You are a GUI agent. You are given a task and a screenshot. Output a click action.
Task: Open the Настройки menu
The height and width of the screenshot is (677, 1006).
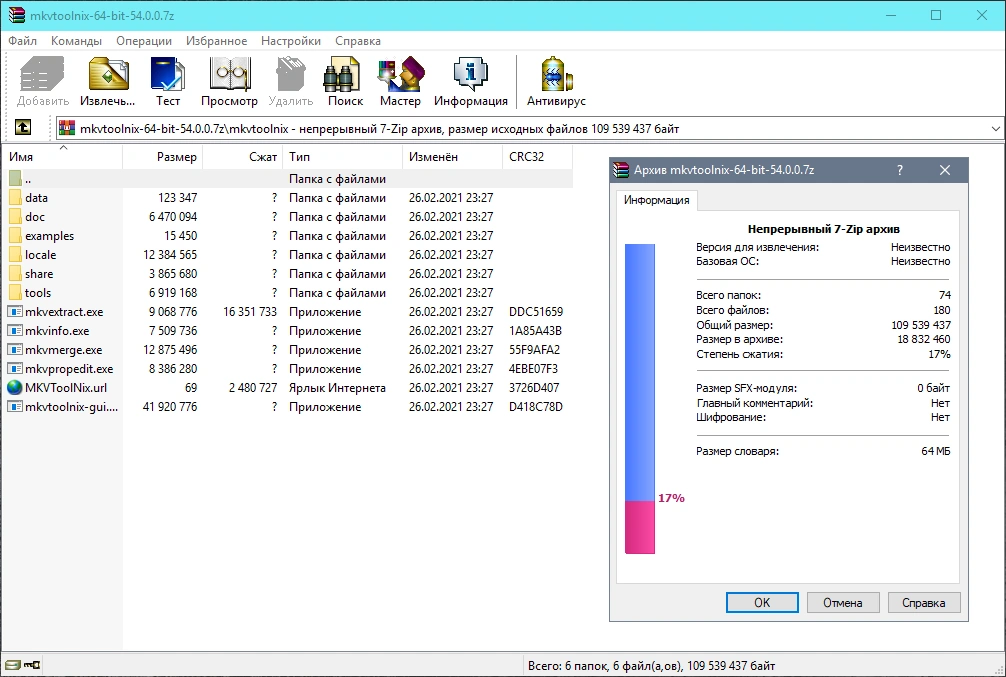[x=291, y=40]
